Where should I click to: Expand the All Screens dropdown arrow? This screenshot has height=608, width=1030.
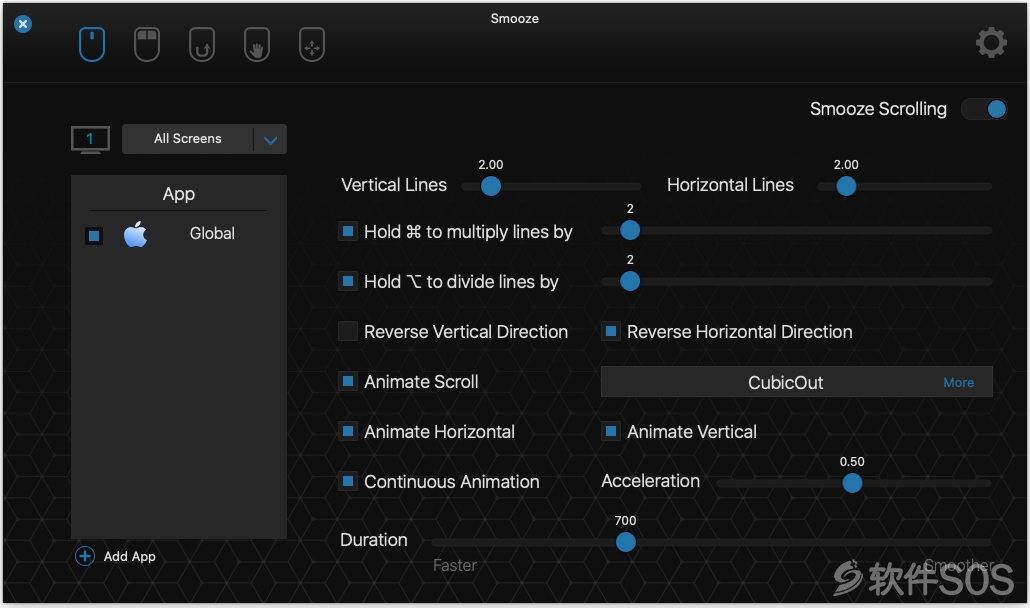click(270, 140)
